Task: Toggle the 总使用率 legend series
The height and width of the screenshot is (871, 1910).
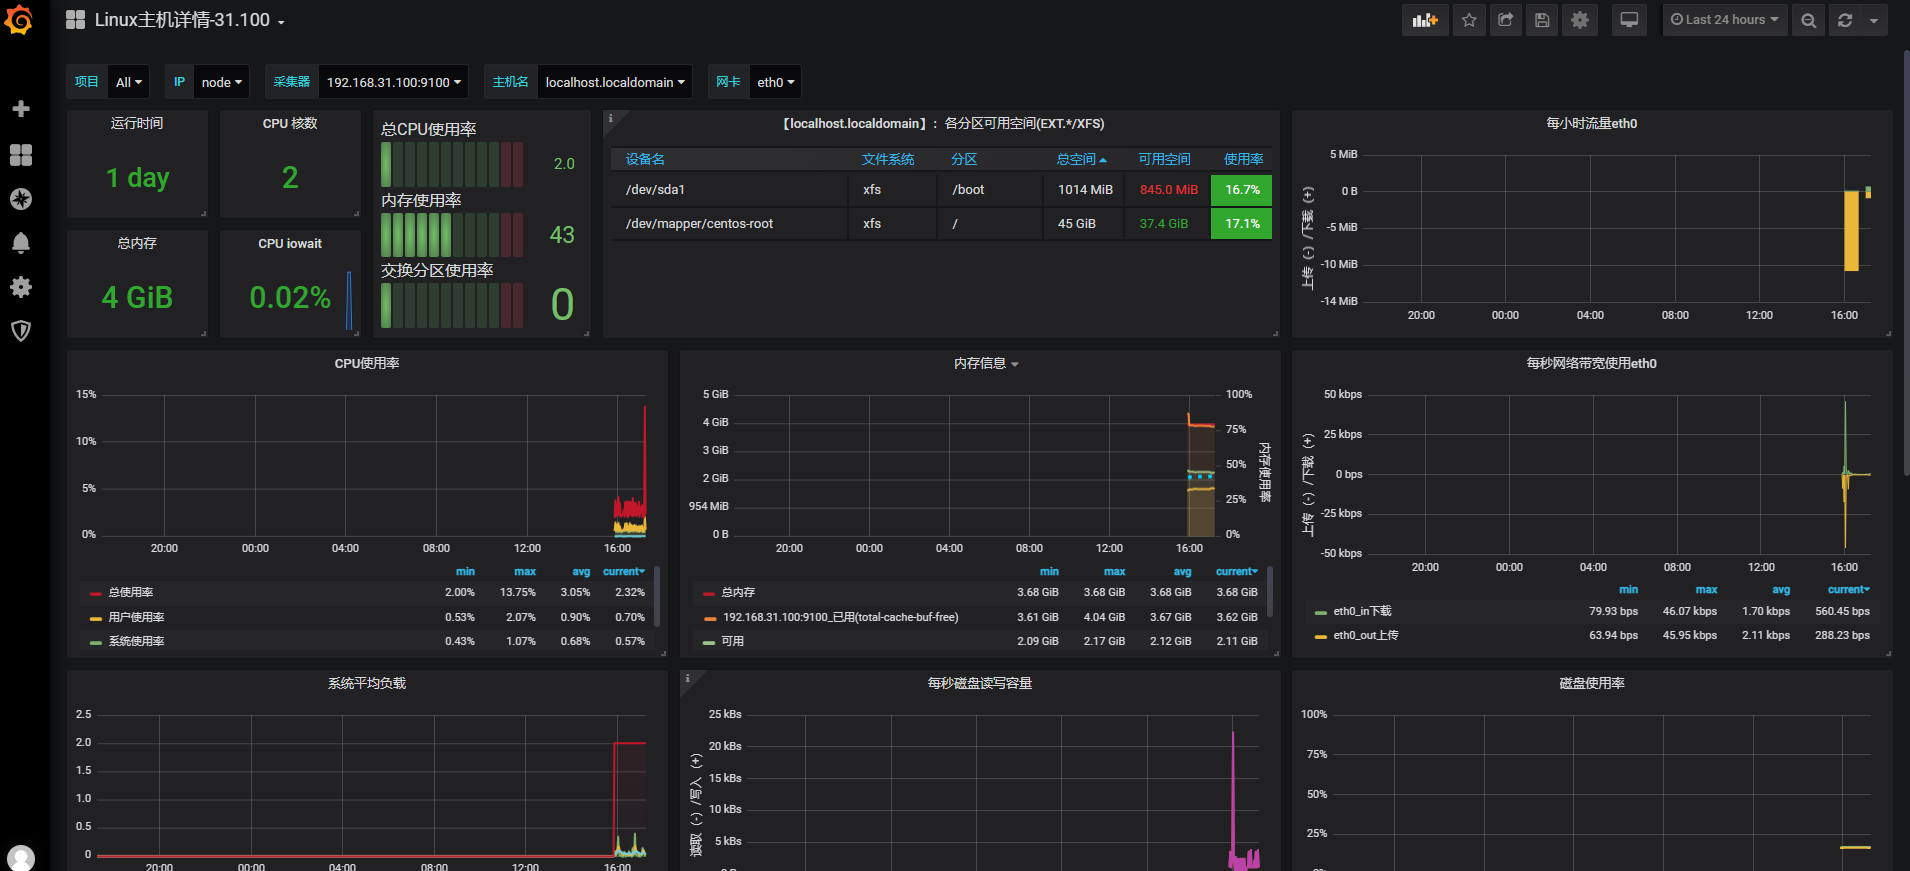Action: [x=131, y=593]
